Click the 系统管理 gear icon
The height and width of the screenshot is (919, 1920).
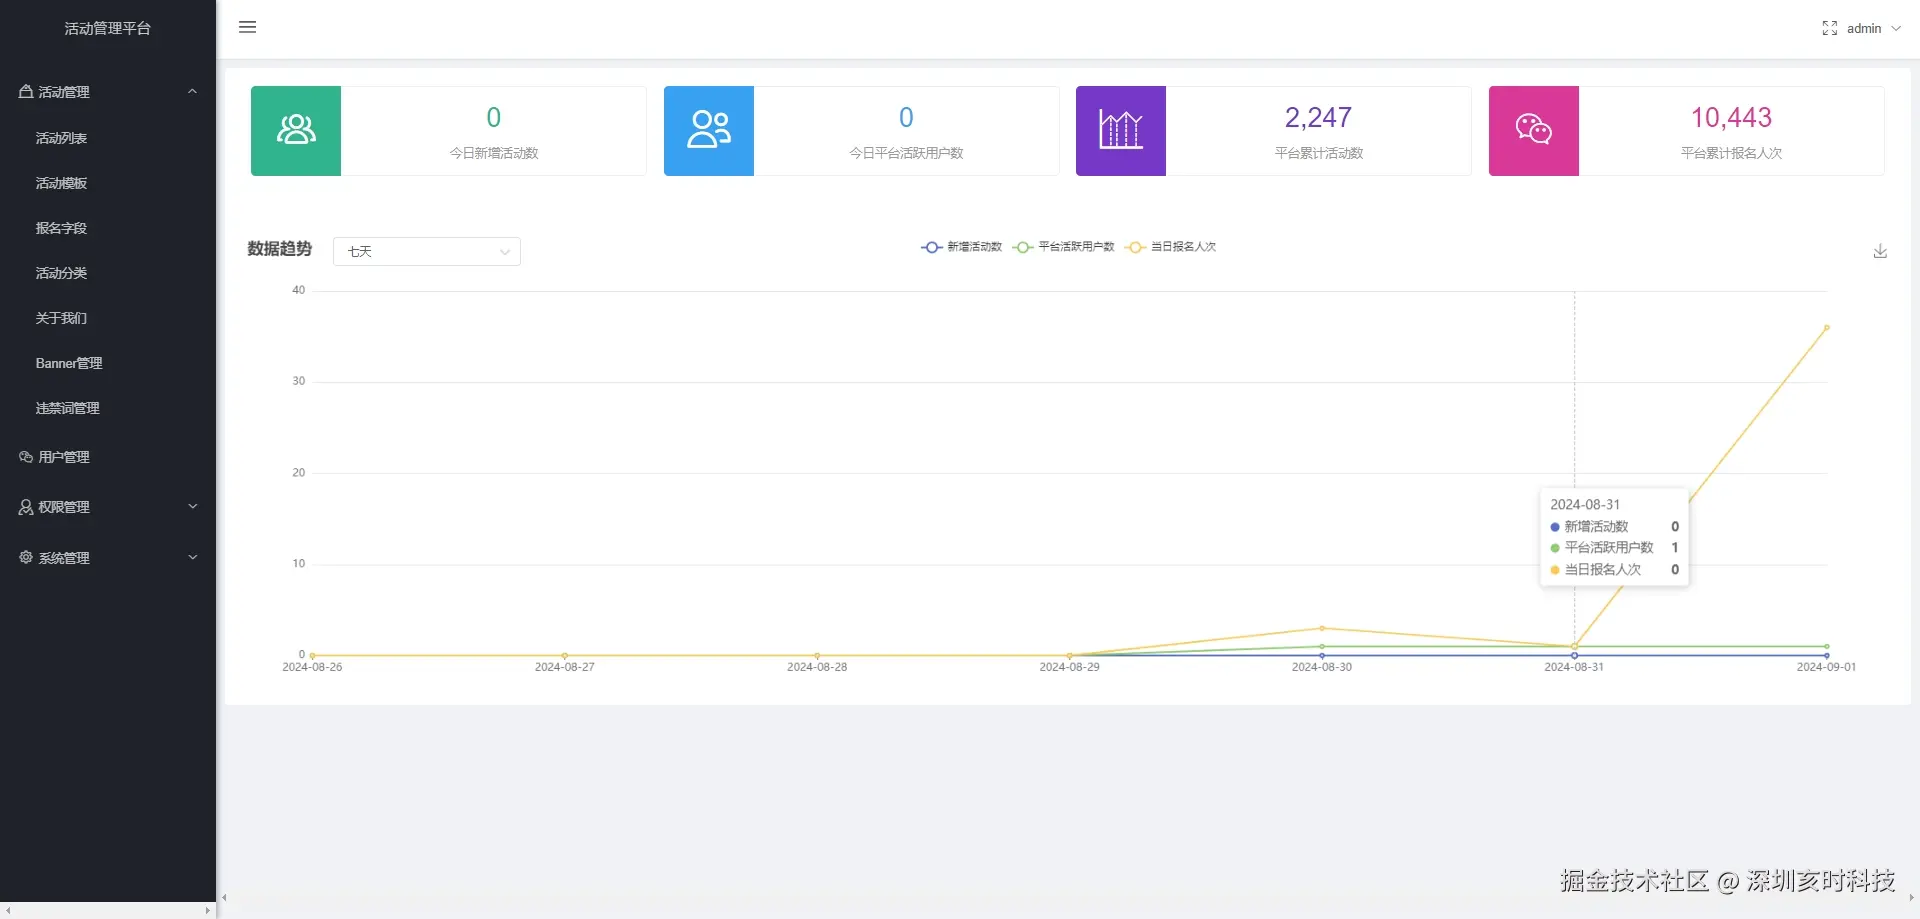click(x=26, y=557)
